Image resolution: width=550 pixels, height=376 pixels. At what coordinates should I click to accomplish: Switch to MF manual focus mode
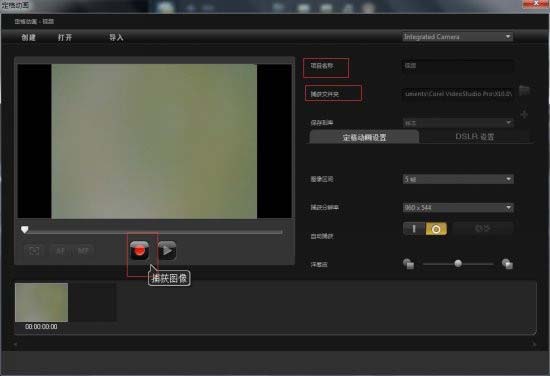click(83, 251)
